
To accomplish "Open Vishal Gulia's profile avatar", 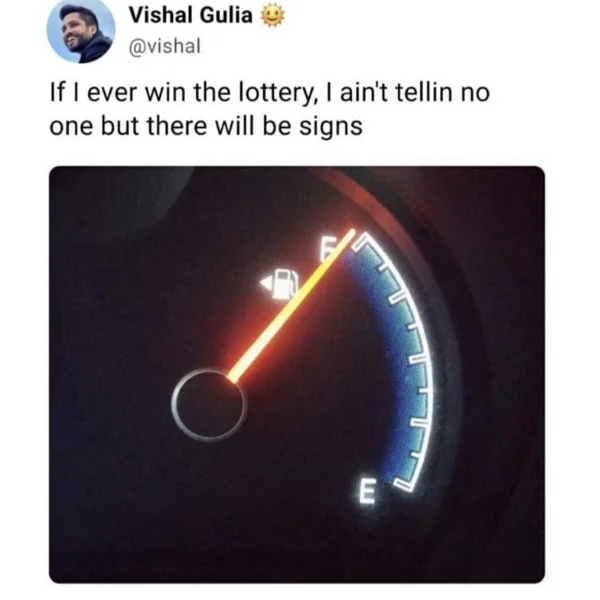I will 81,33.
